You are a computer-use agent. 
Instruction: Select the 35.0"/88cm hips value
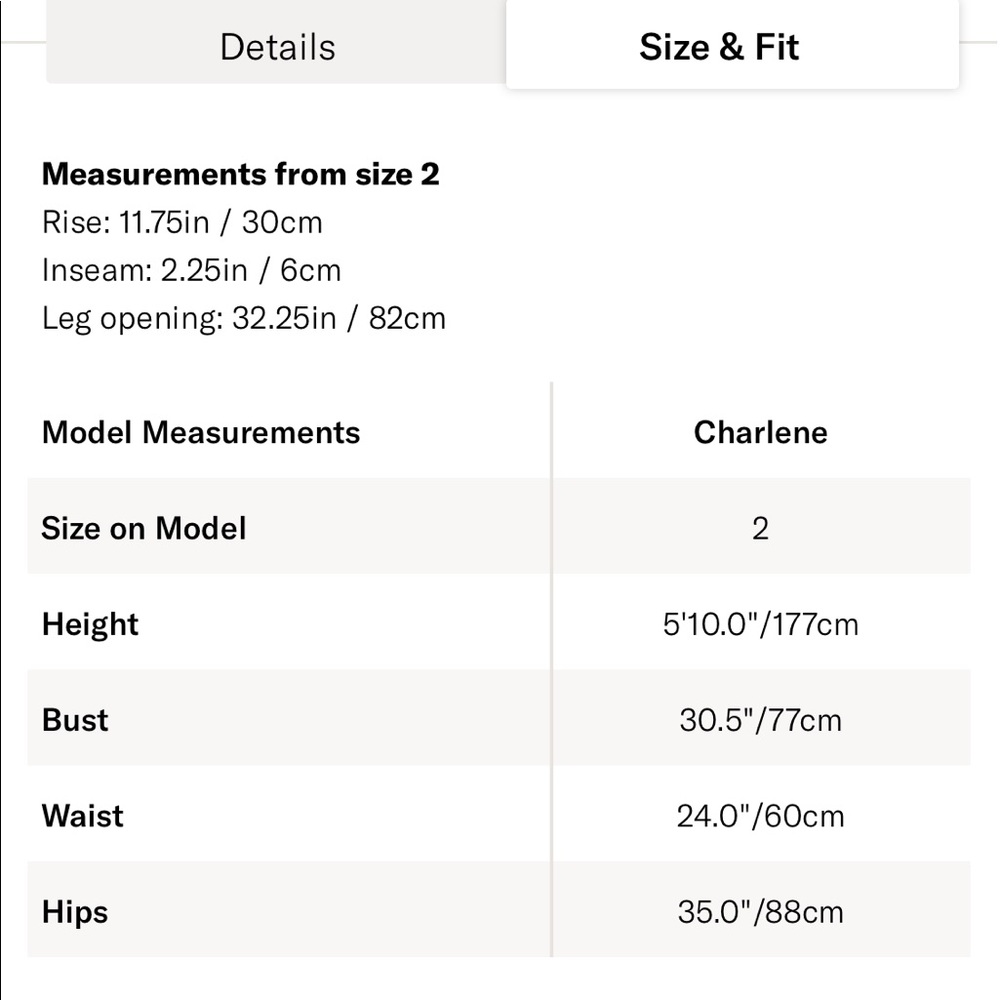pyautogui.click(x=760, y=911)
